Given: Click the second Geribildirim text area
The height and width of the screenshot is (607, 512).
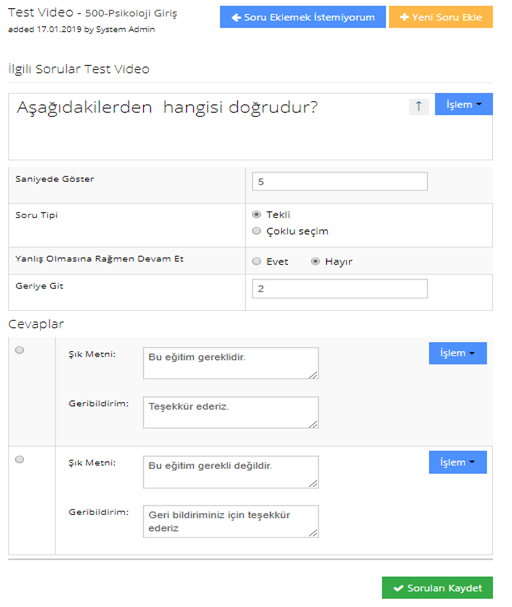Looking at the screenshot, I should (231, 521).
